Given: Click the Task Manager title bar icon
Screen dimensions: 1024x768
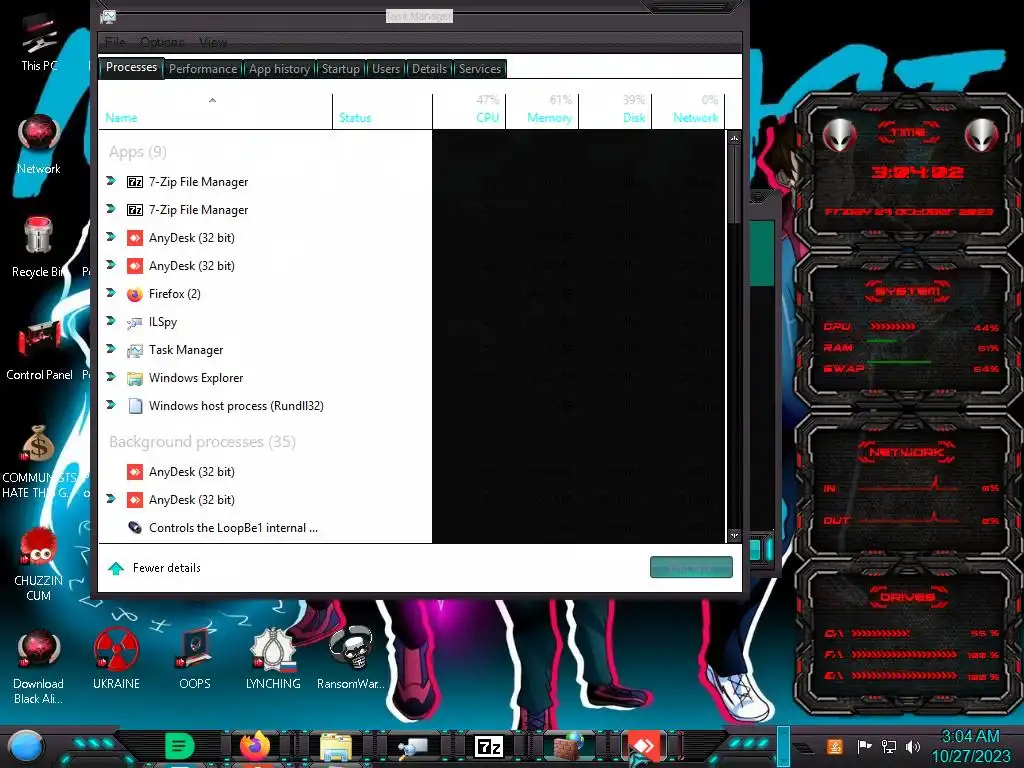Looking at the screenshot, I should pos(108,17).
